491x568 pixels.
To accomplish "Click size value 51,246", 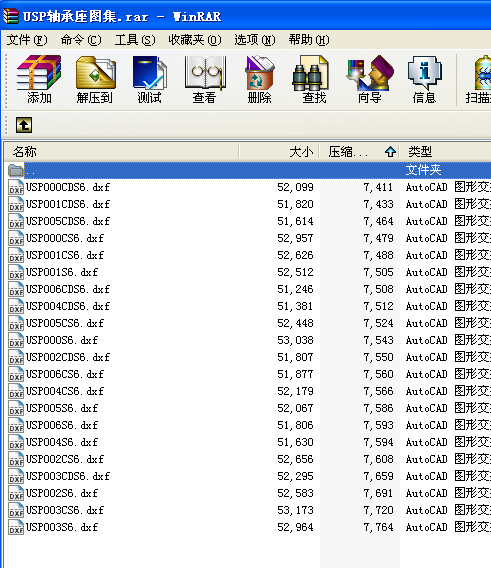I will click(295, 289).
